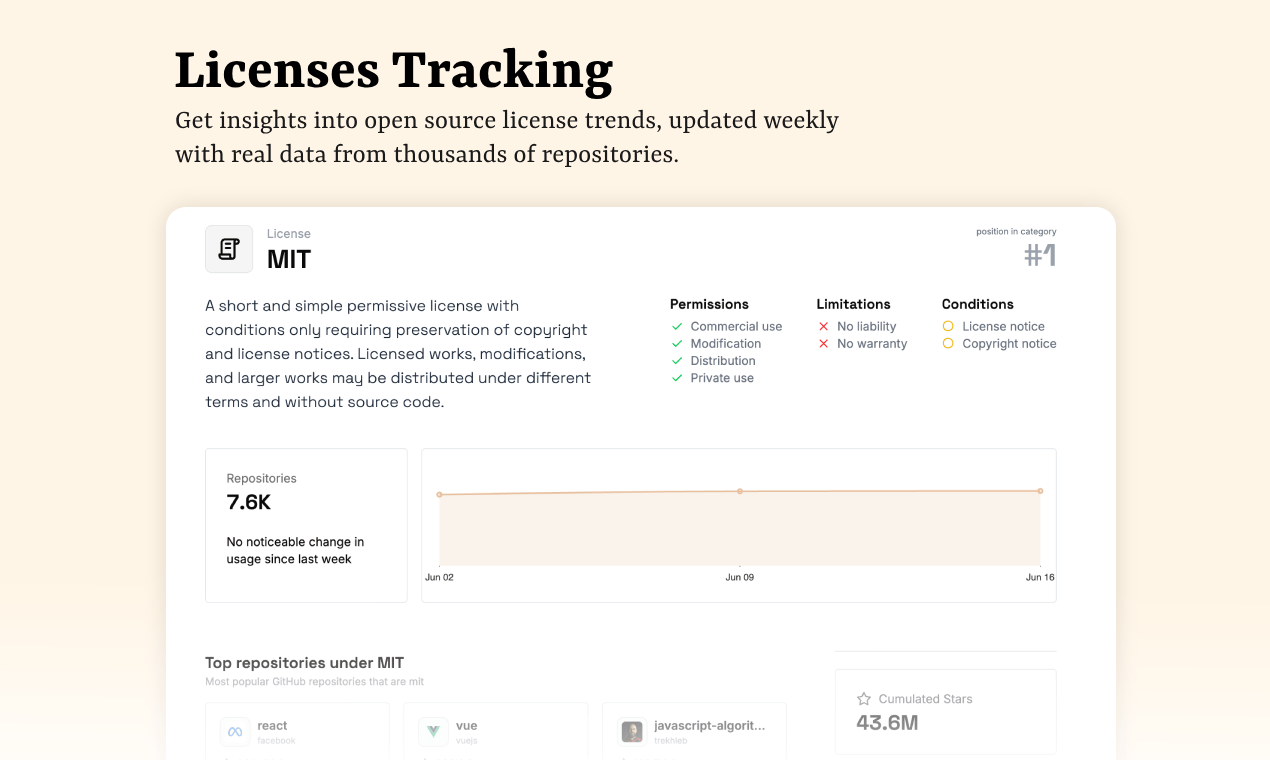Select the Jun 09 chart data point

pyautogui.click(x=740, y=491)
